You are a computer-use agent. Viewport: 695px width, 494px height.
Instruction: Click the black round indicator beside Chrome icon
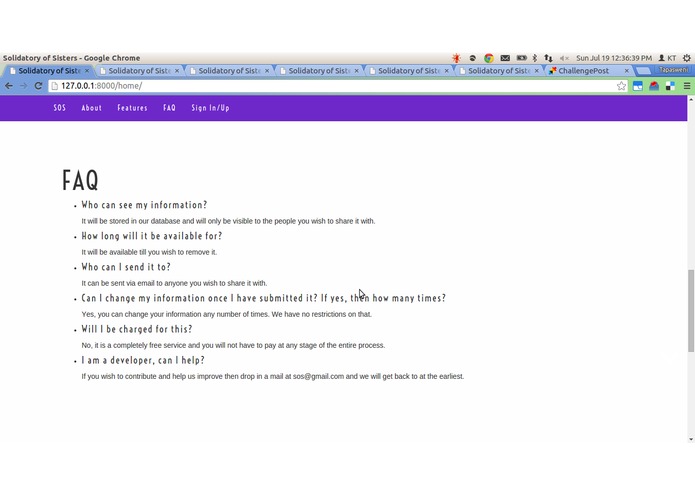(x=472, y=58)
